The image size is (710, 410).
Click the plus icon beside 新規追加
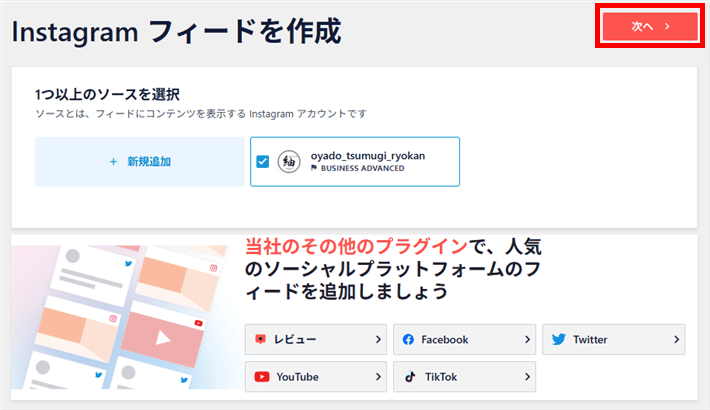(113, 161)
